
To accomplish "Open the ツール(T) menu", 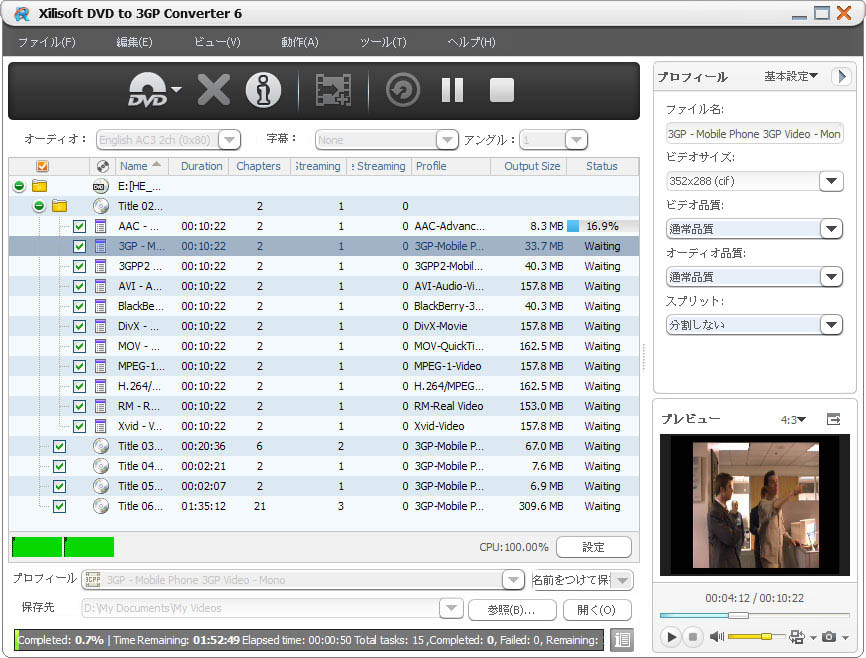I will [x=382, y=42].
